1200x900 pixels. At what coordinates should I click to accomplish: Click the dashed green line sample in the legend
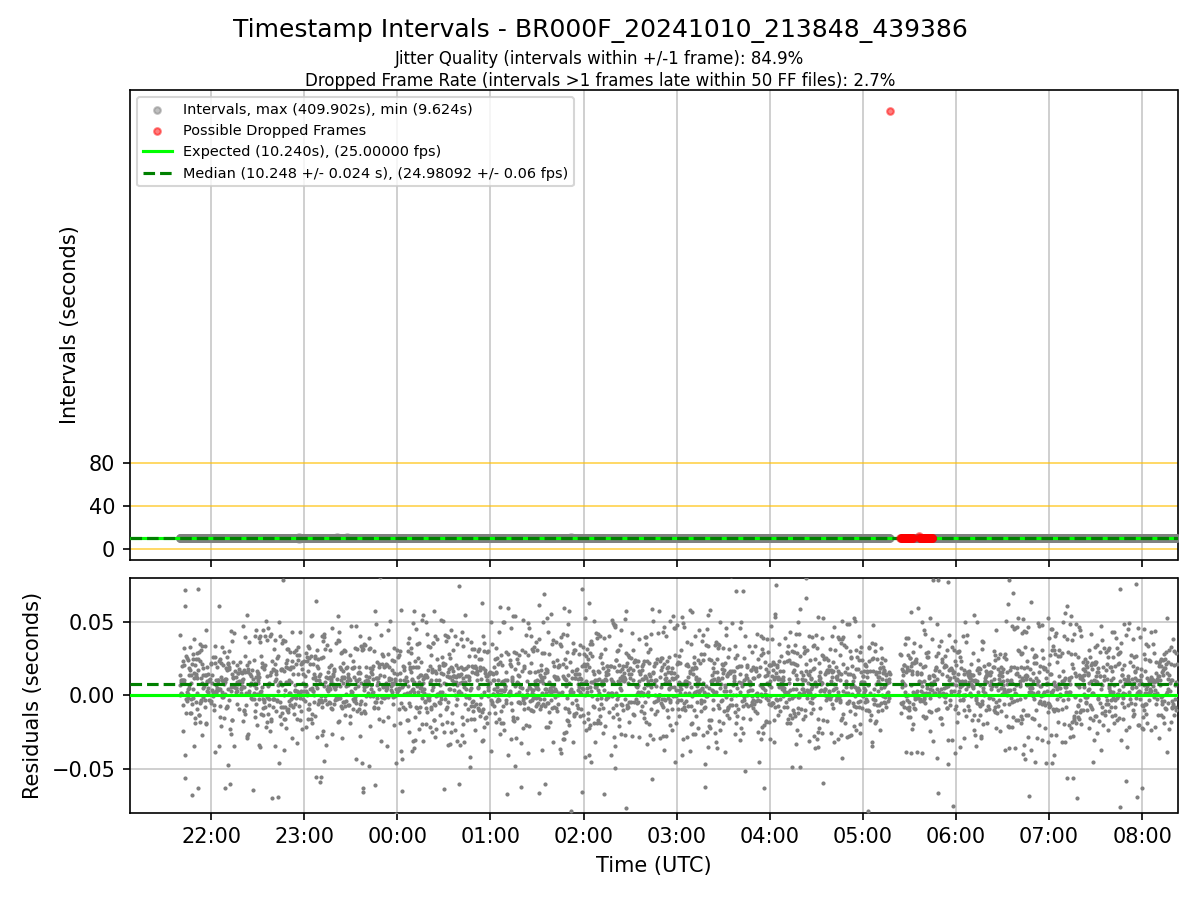pos(157,173)
